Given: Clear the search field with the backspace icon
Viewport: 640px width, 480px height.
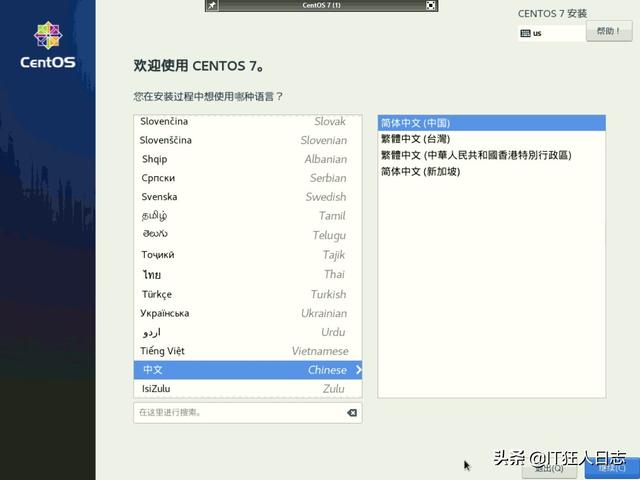Looking at the screenshot, I should 352,413.
